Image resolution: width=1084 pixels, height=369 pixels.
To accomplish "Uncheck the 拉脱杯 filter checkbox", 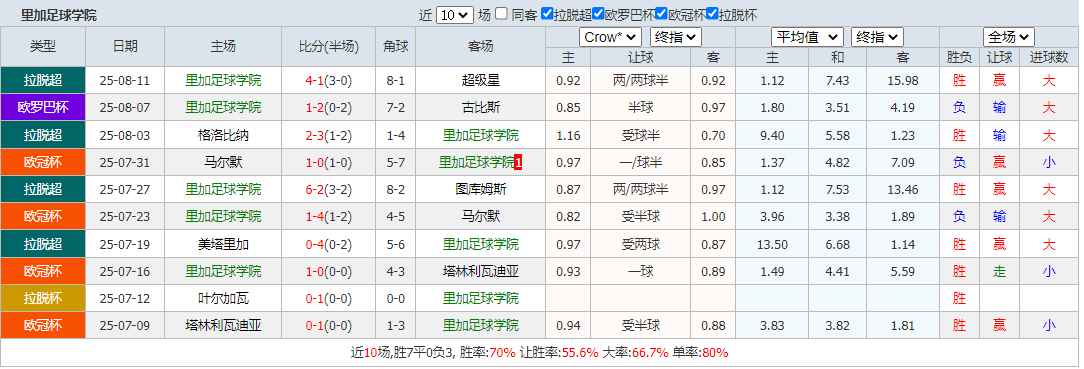I will pyautogui.click(x=712, y=13).
